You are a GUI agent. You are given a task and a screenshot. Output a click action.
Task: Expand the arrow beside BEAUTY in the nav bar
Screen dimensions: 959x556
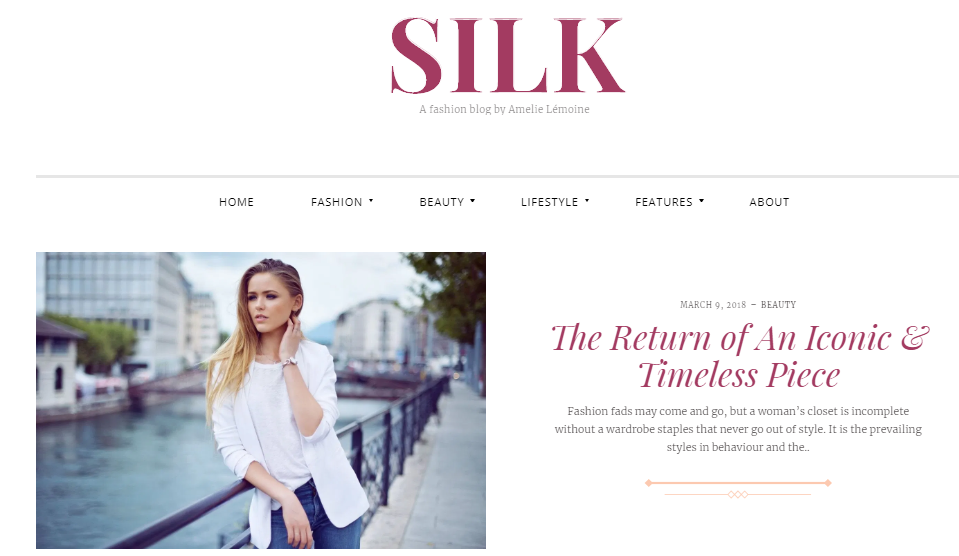(x=473, y=201)
